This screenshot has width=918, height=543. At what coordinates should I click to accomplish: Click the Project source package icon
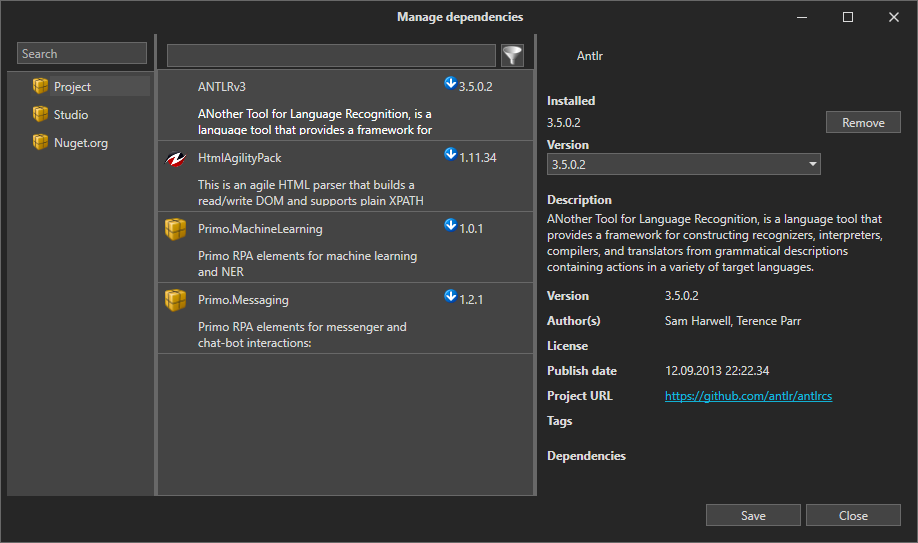point(40,86)
